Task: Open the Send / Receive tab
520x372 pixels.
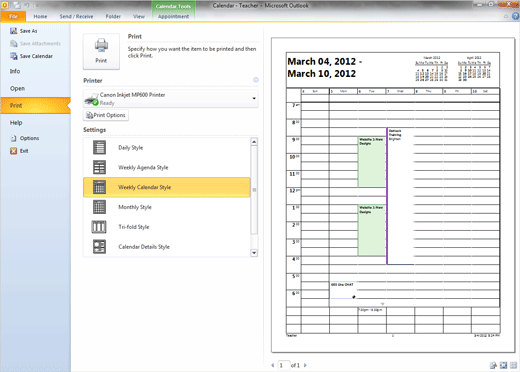Action: coord(76,16)
